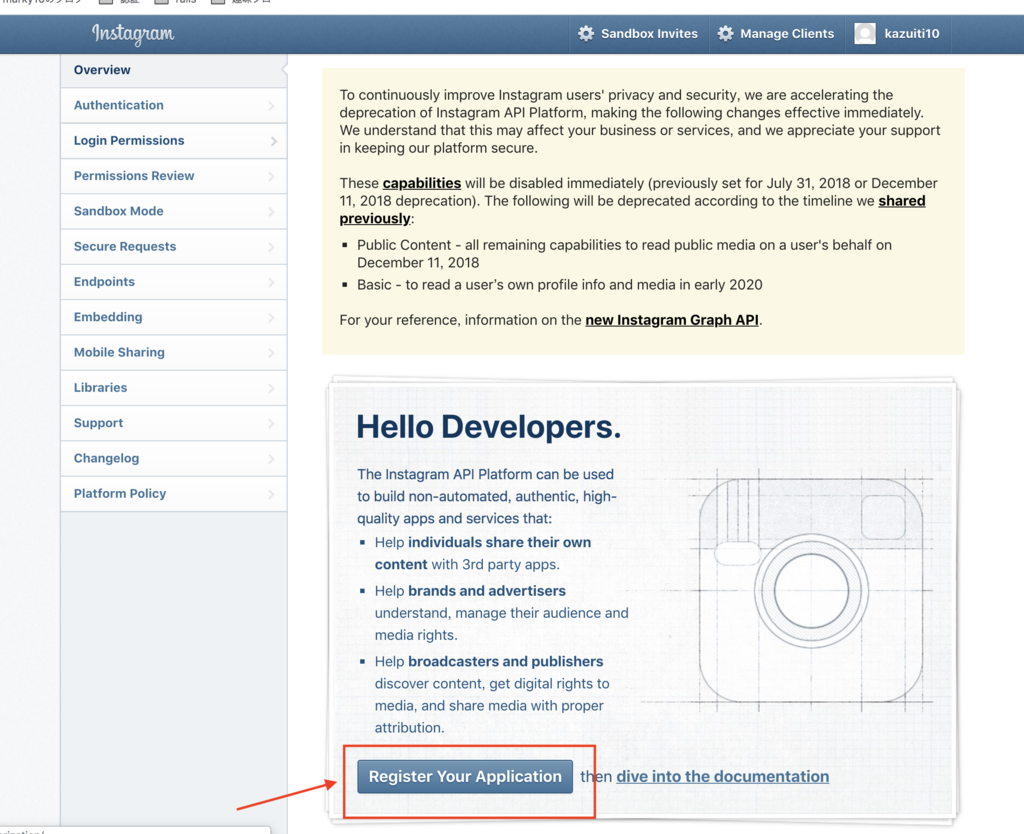
Task: Click chevron beside Authentication
Action: coord(272,106)
